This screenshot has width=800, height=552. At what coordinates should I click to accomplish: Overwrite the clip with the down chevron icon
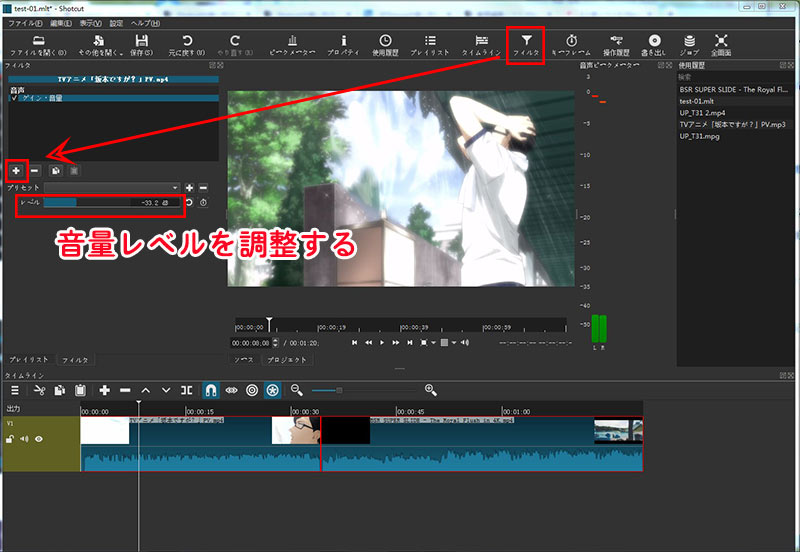point(166,390)
